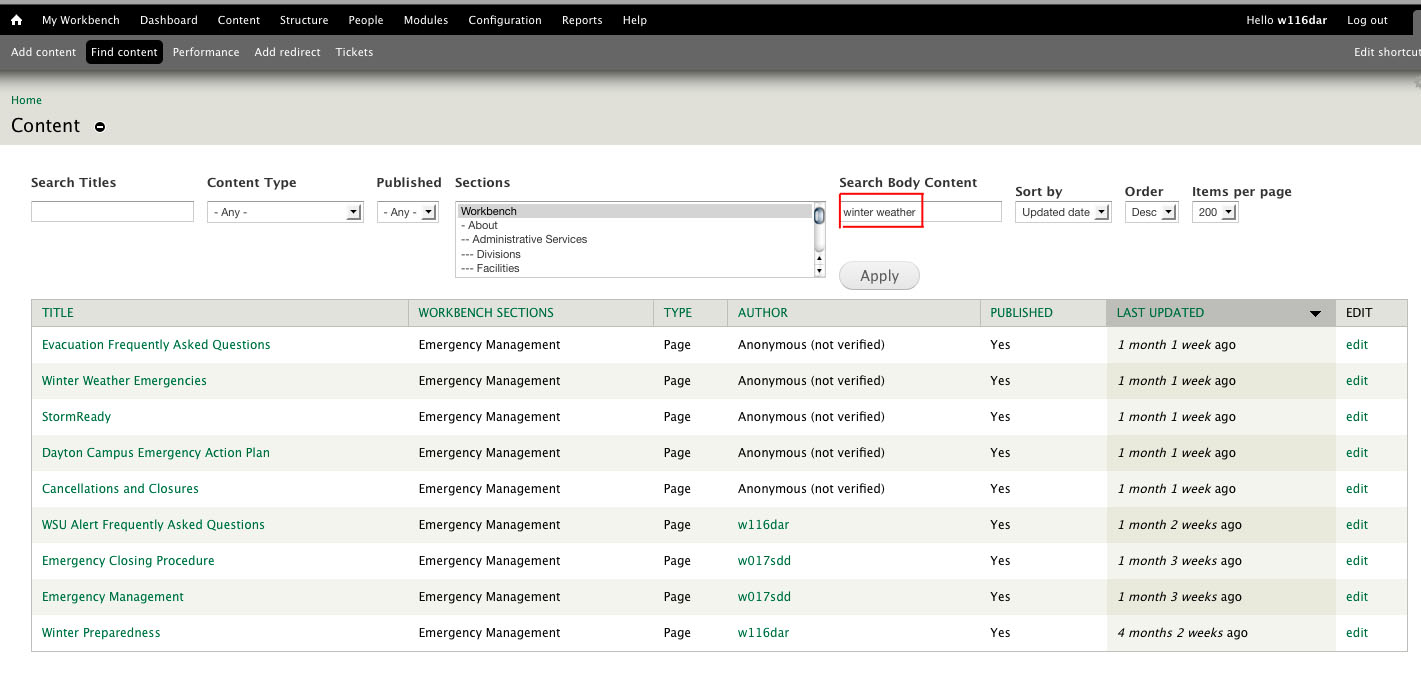Screen dimensions: 1421x697
Task: Click into Search Titles field
Action: (x=112, y=212)
